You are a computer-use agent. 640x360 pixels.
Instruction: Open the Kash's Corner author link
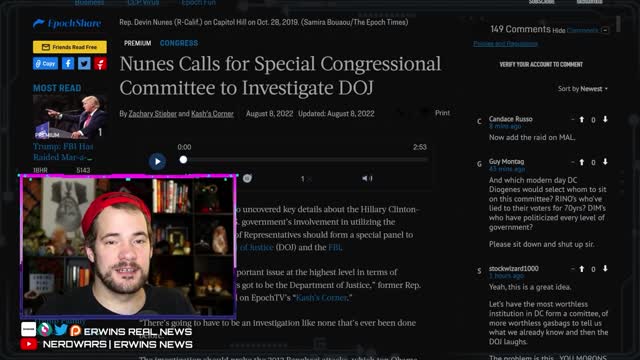[212, 114]
